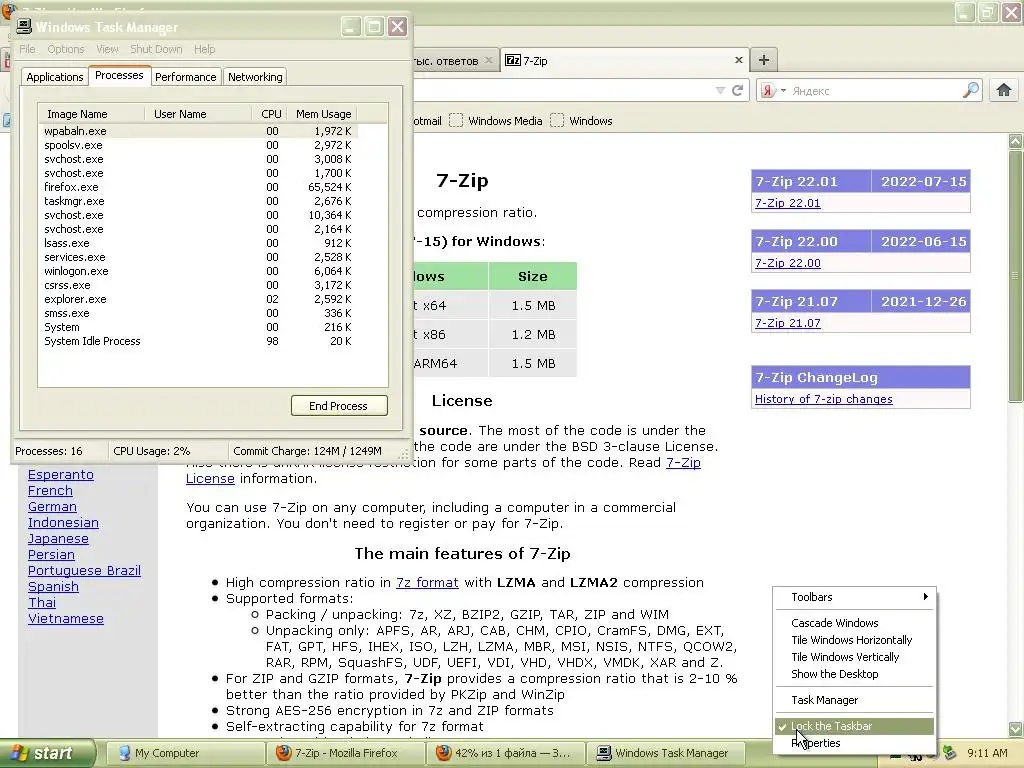Switch to Applications tab
This screenshot has width=1024, height=768.
pyautogui.click(x=55, y=77)
